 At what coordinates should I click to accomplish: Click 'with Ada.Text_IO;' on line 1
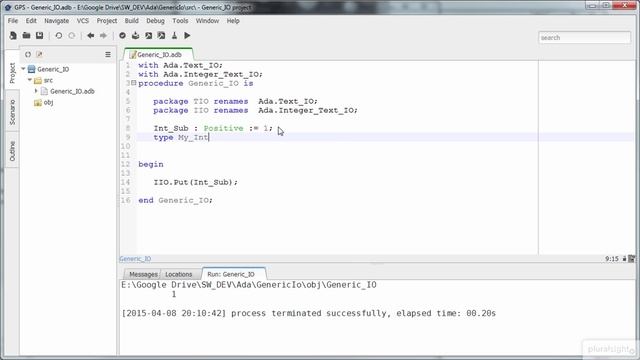click(180, 65)
